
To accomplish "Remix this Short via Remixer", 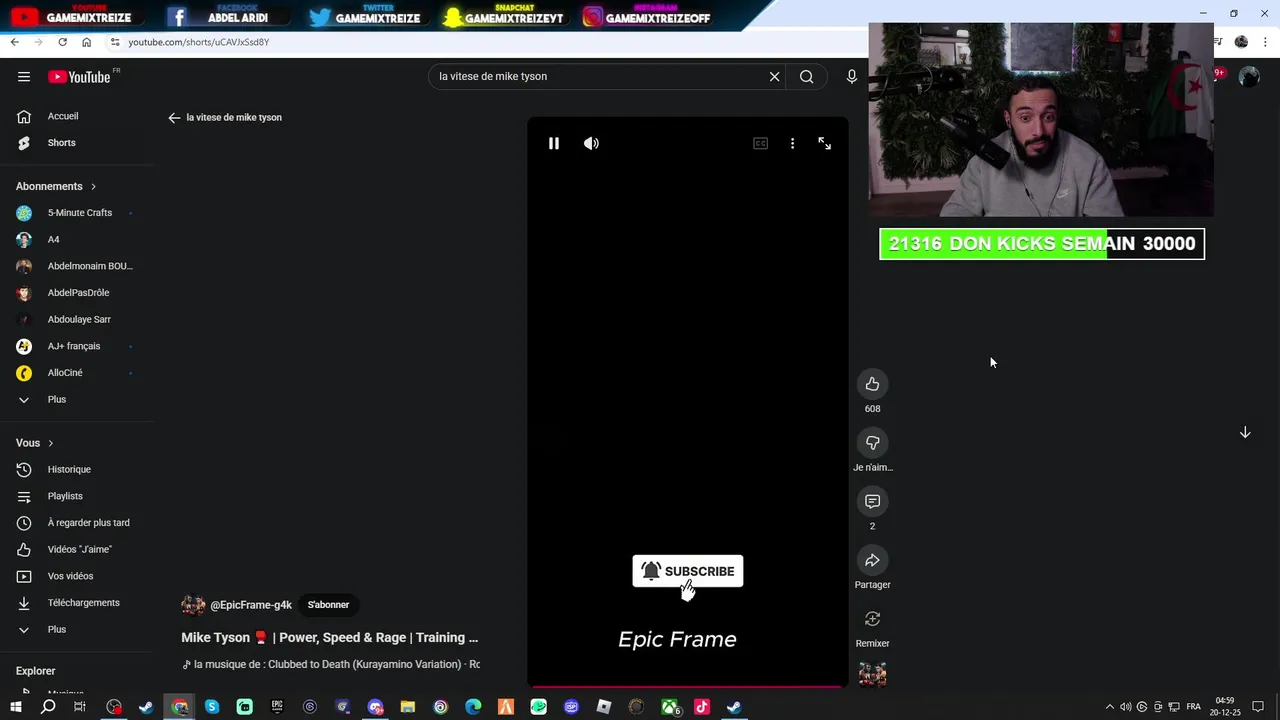I will (872, 619).
